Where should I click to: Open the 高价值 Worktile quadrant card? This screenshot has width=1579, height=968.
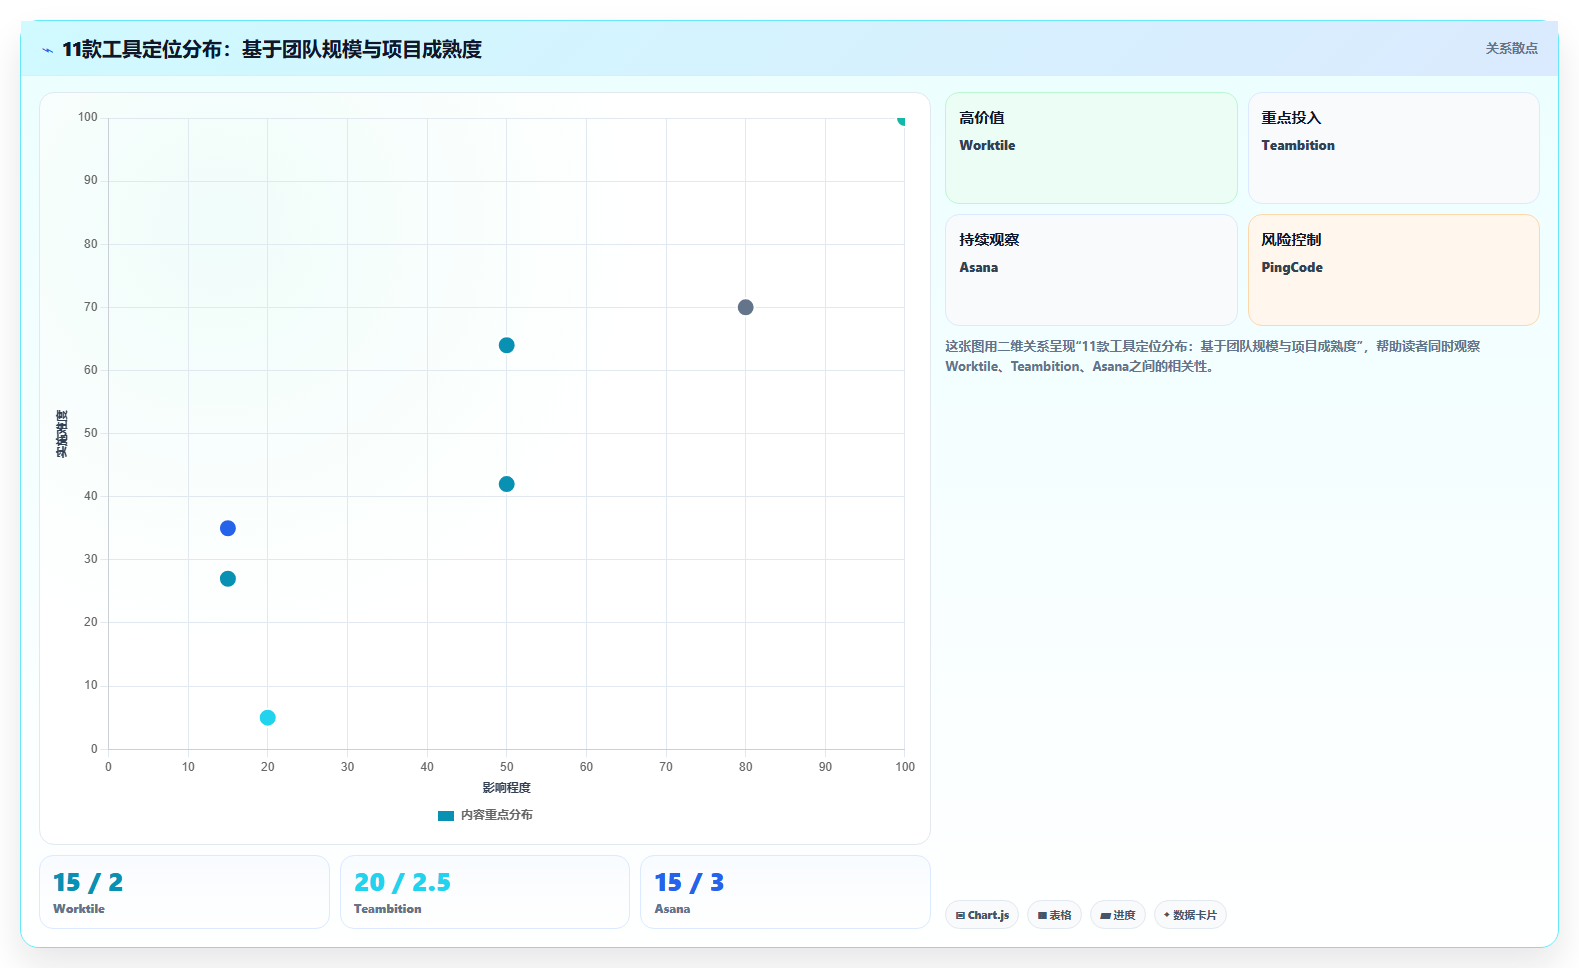pos(1091,148)
